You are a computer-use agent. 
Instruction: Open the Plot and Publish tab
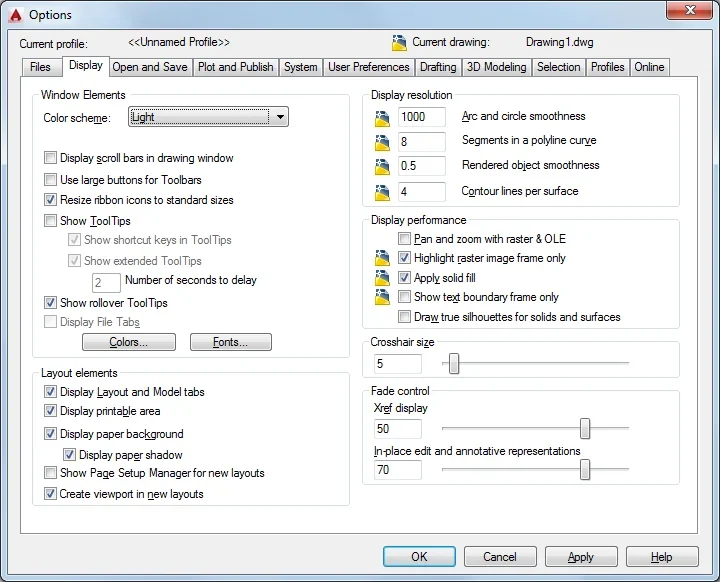point(236,67)
